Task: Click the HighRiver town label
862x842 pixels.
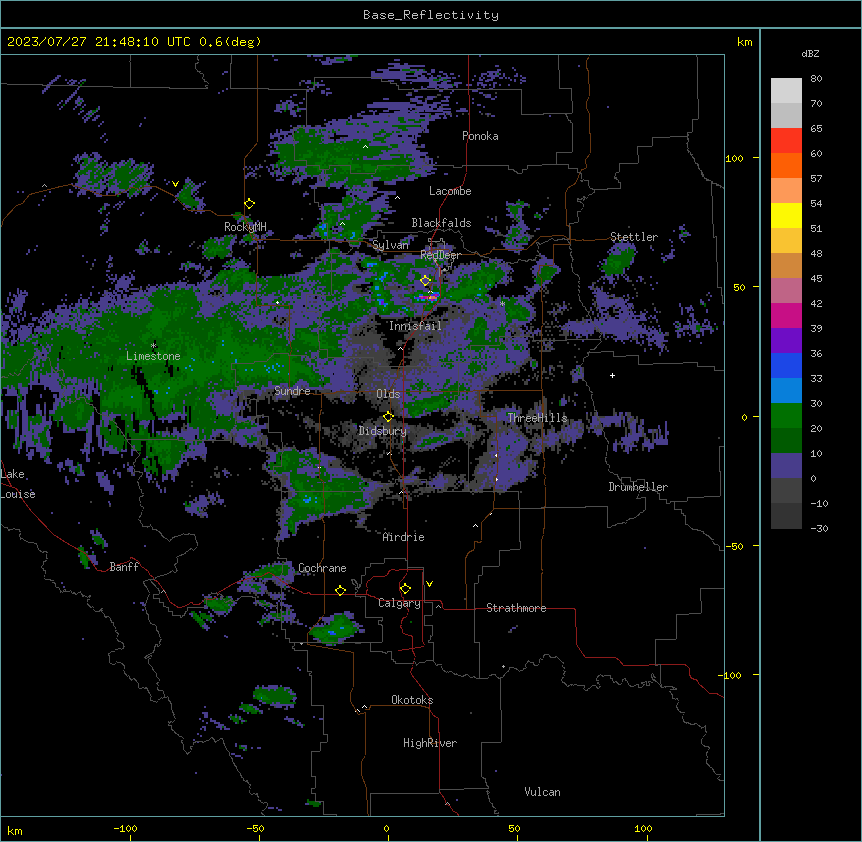Action: (x=430, y=743)
